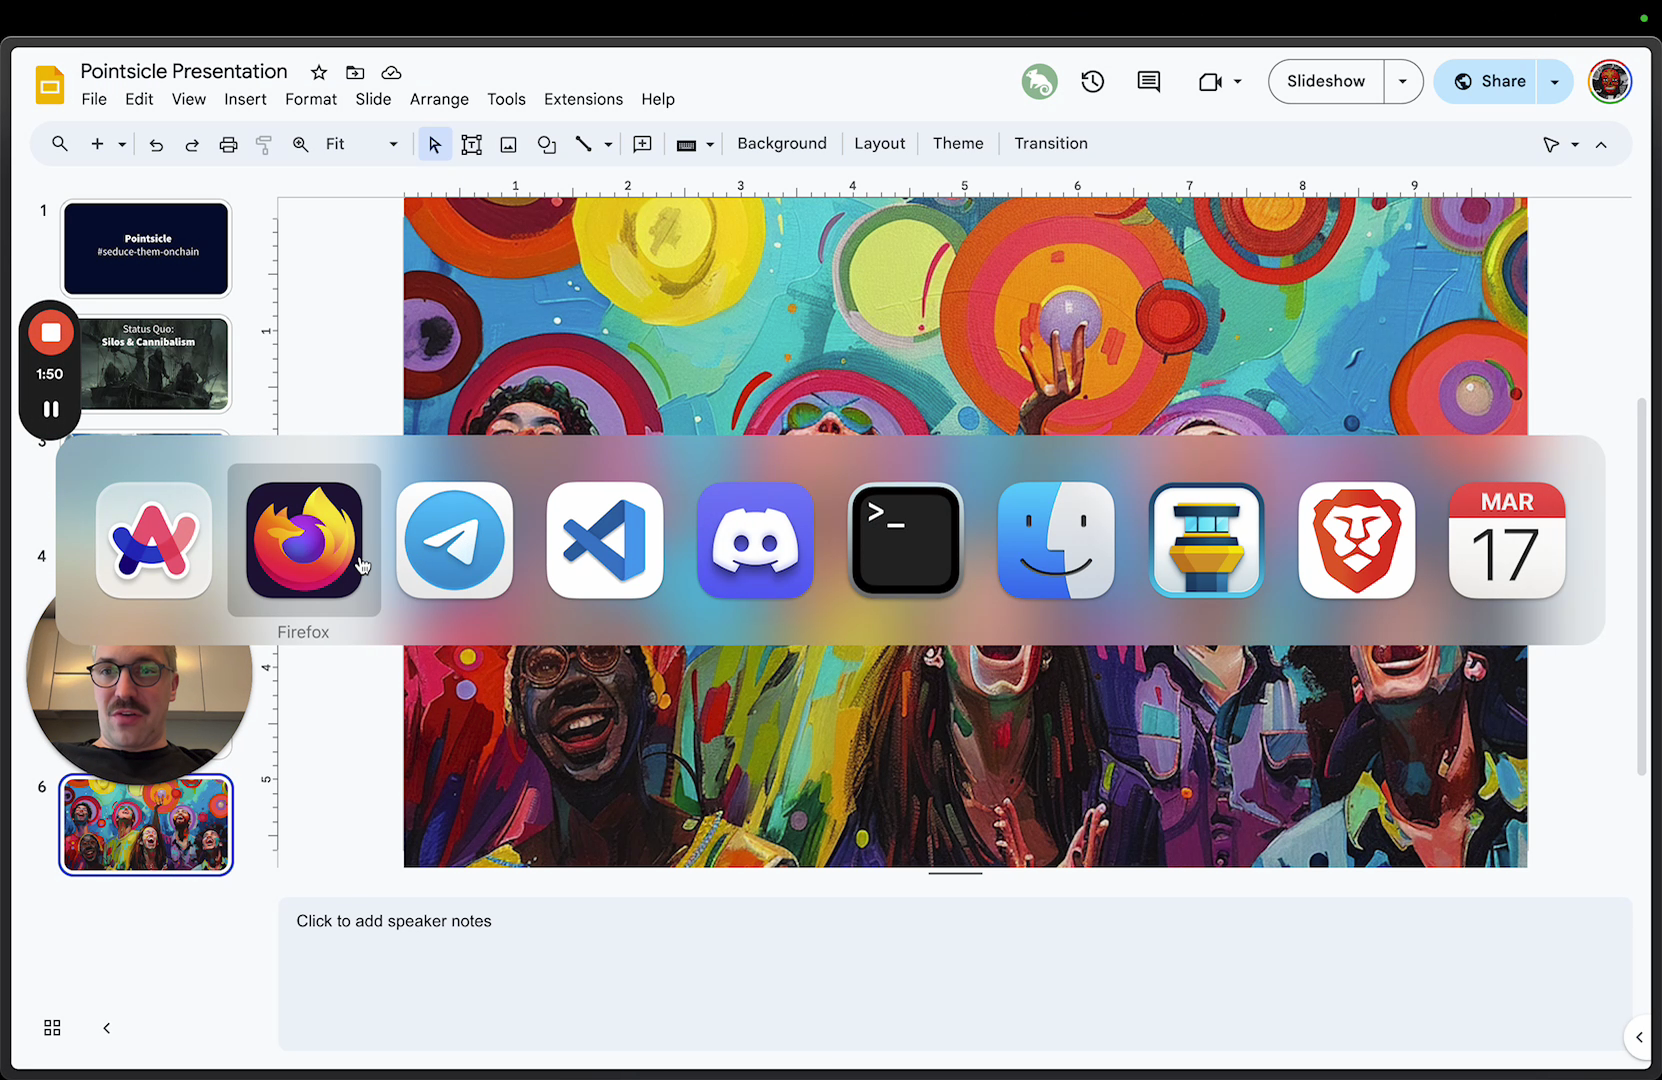Switch to Firefox in app switcher

coord(304,540)
